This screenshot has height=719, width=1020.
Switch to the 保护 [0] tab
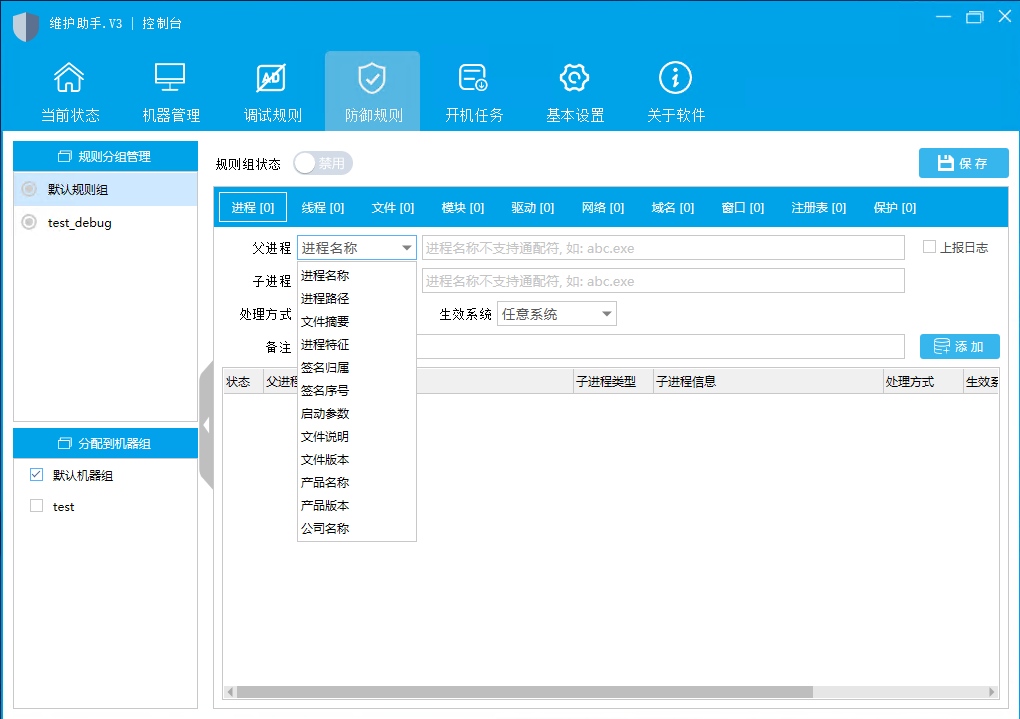pos(894,208)
